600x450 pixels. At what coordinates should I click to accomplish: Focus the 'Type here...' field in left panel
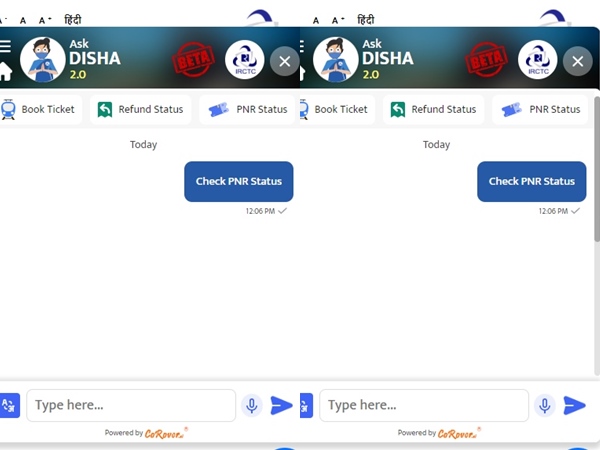[130, 405]
